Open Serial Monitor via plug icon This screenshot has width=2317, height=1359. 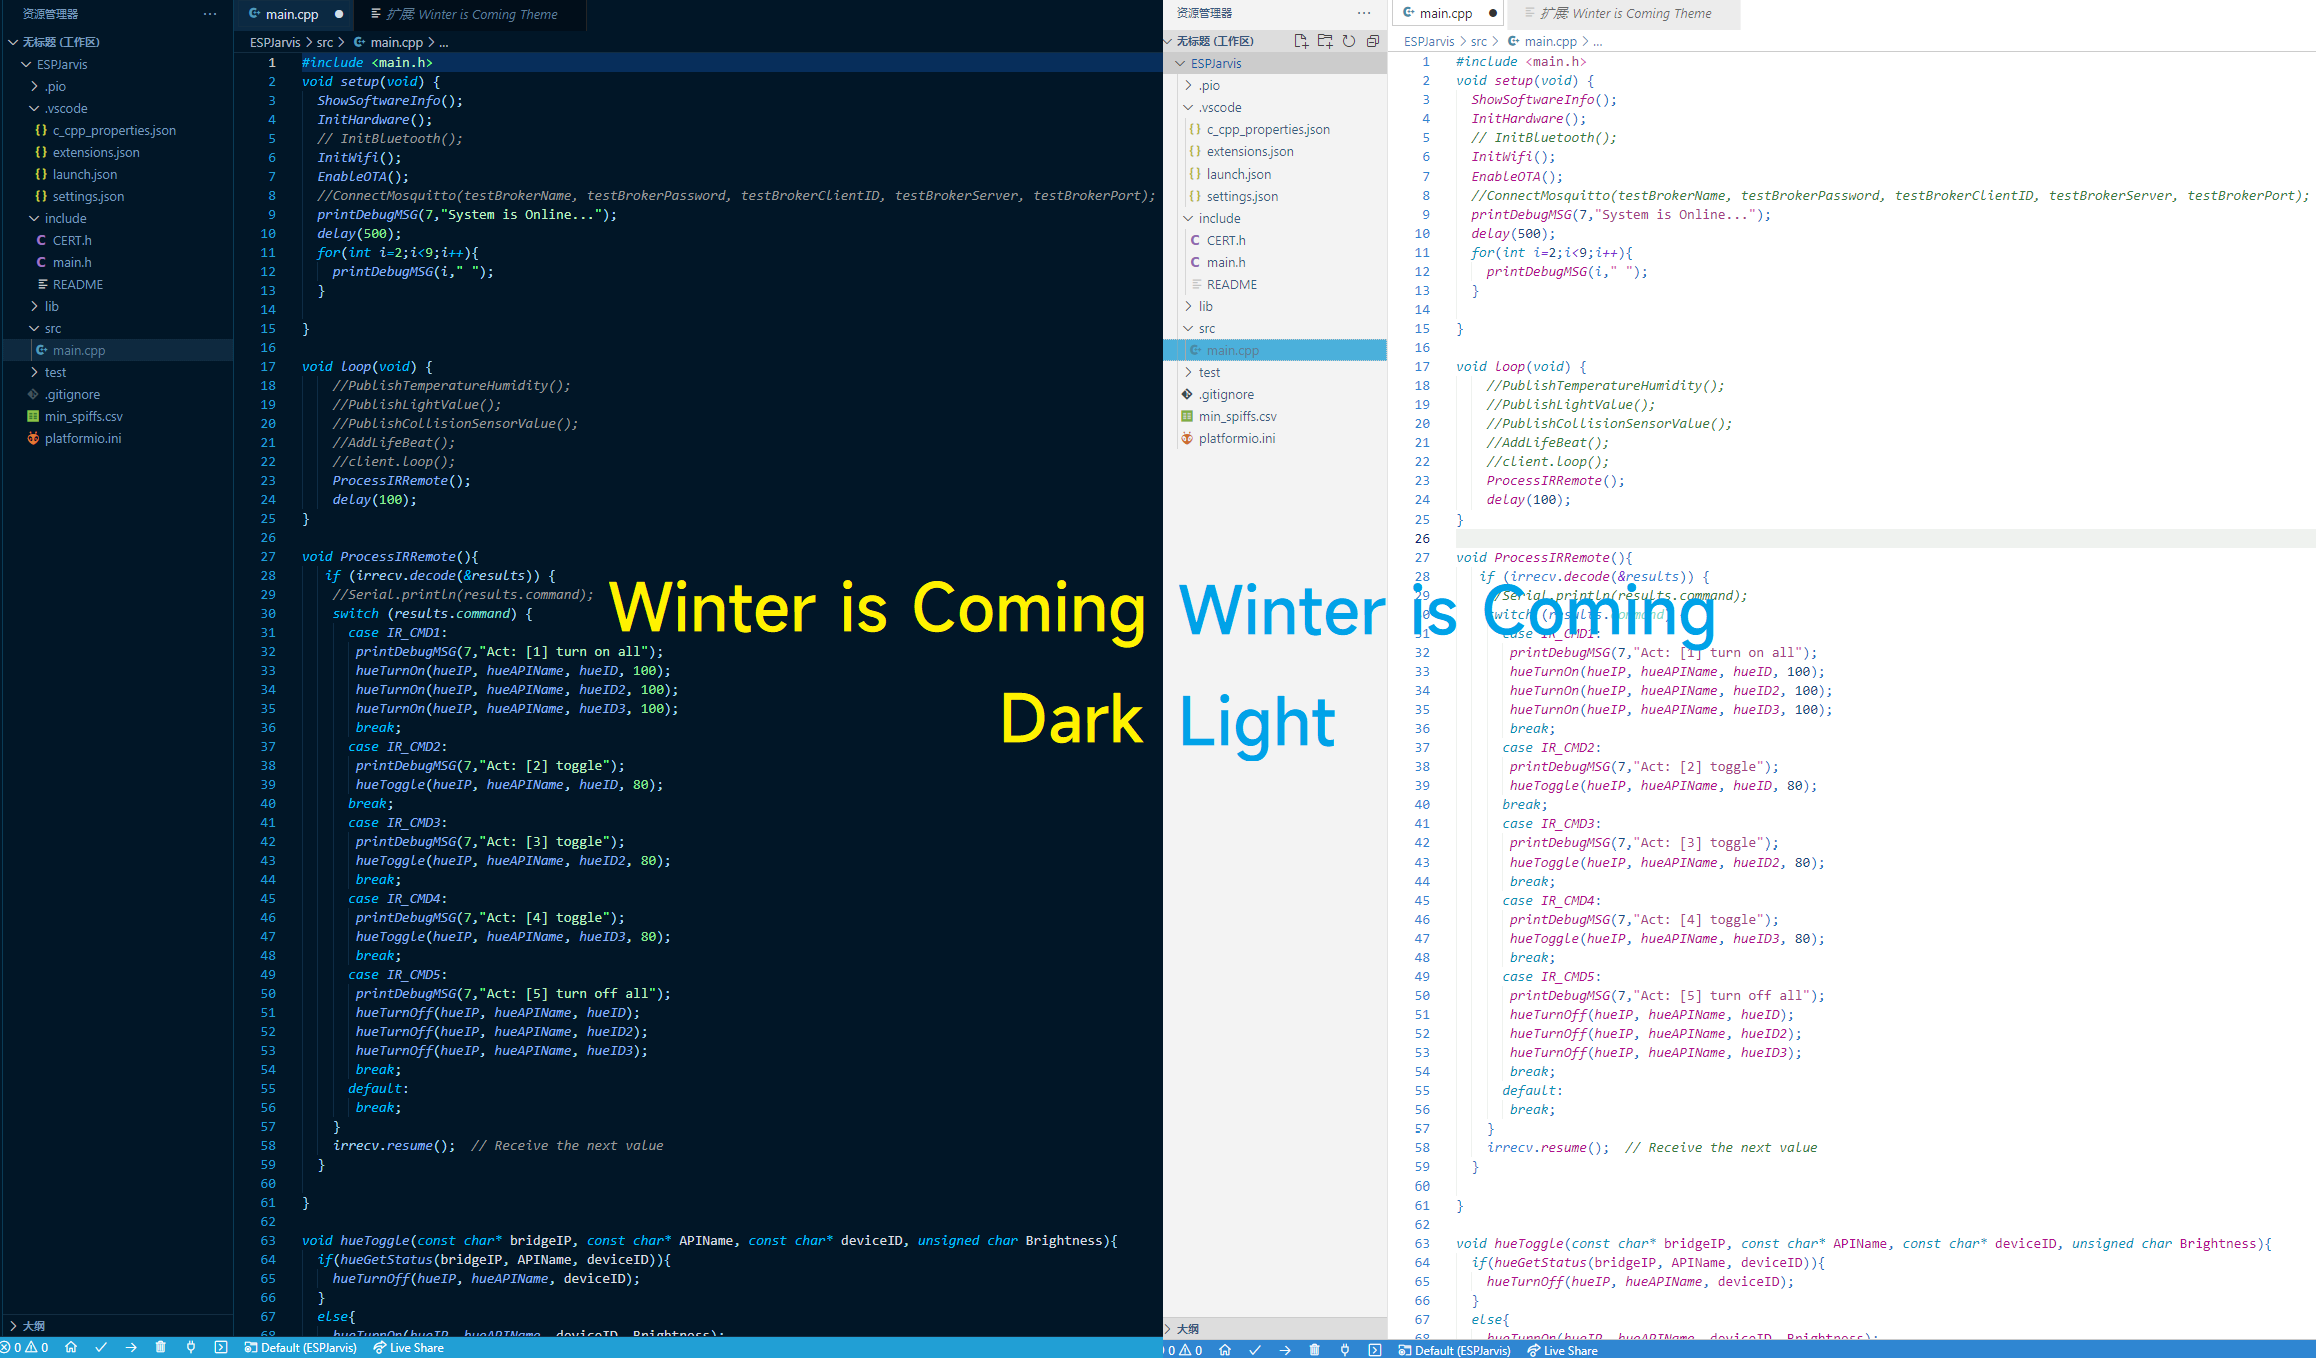point(191,1347)
